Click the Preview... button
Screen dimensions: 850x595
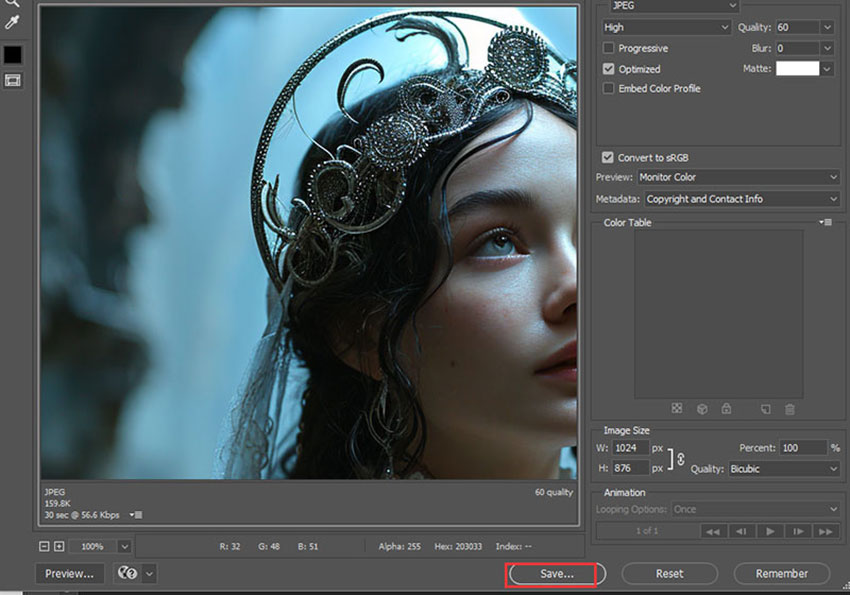tap(69, 573)
